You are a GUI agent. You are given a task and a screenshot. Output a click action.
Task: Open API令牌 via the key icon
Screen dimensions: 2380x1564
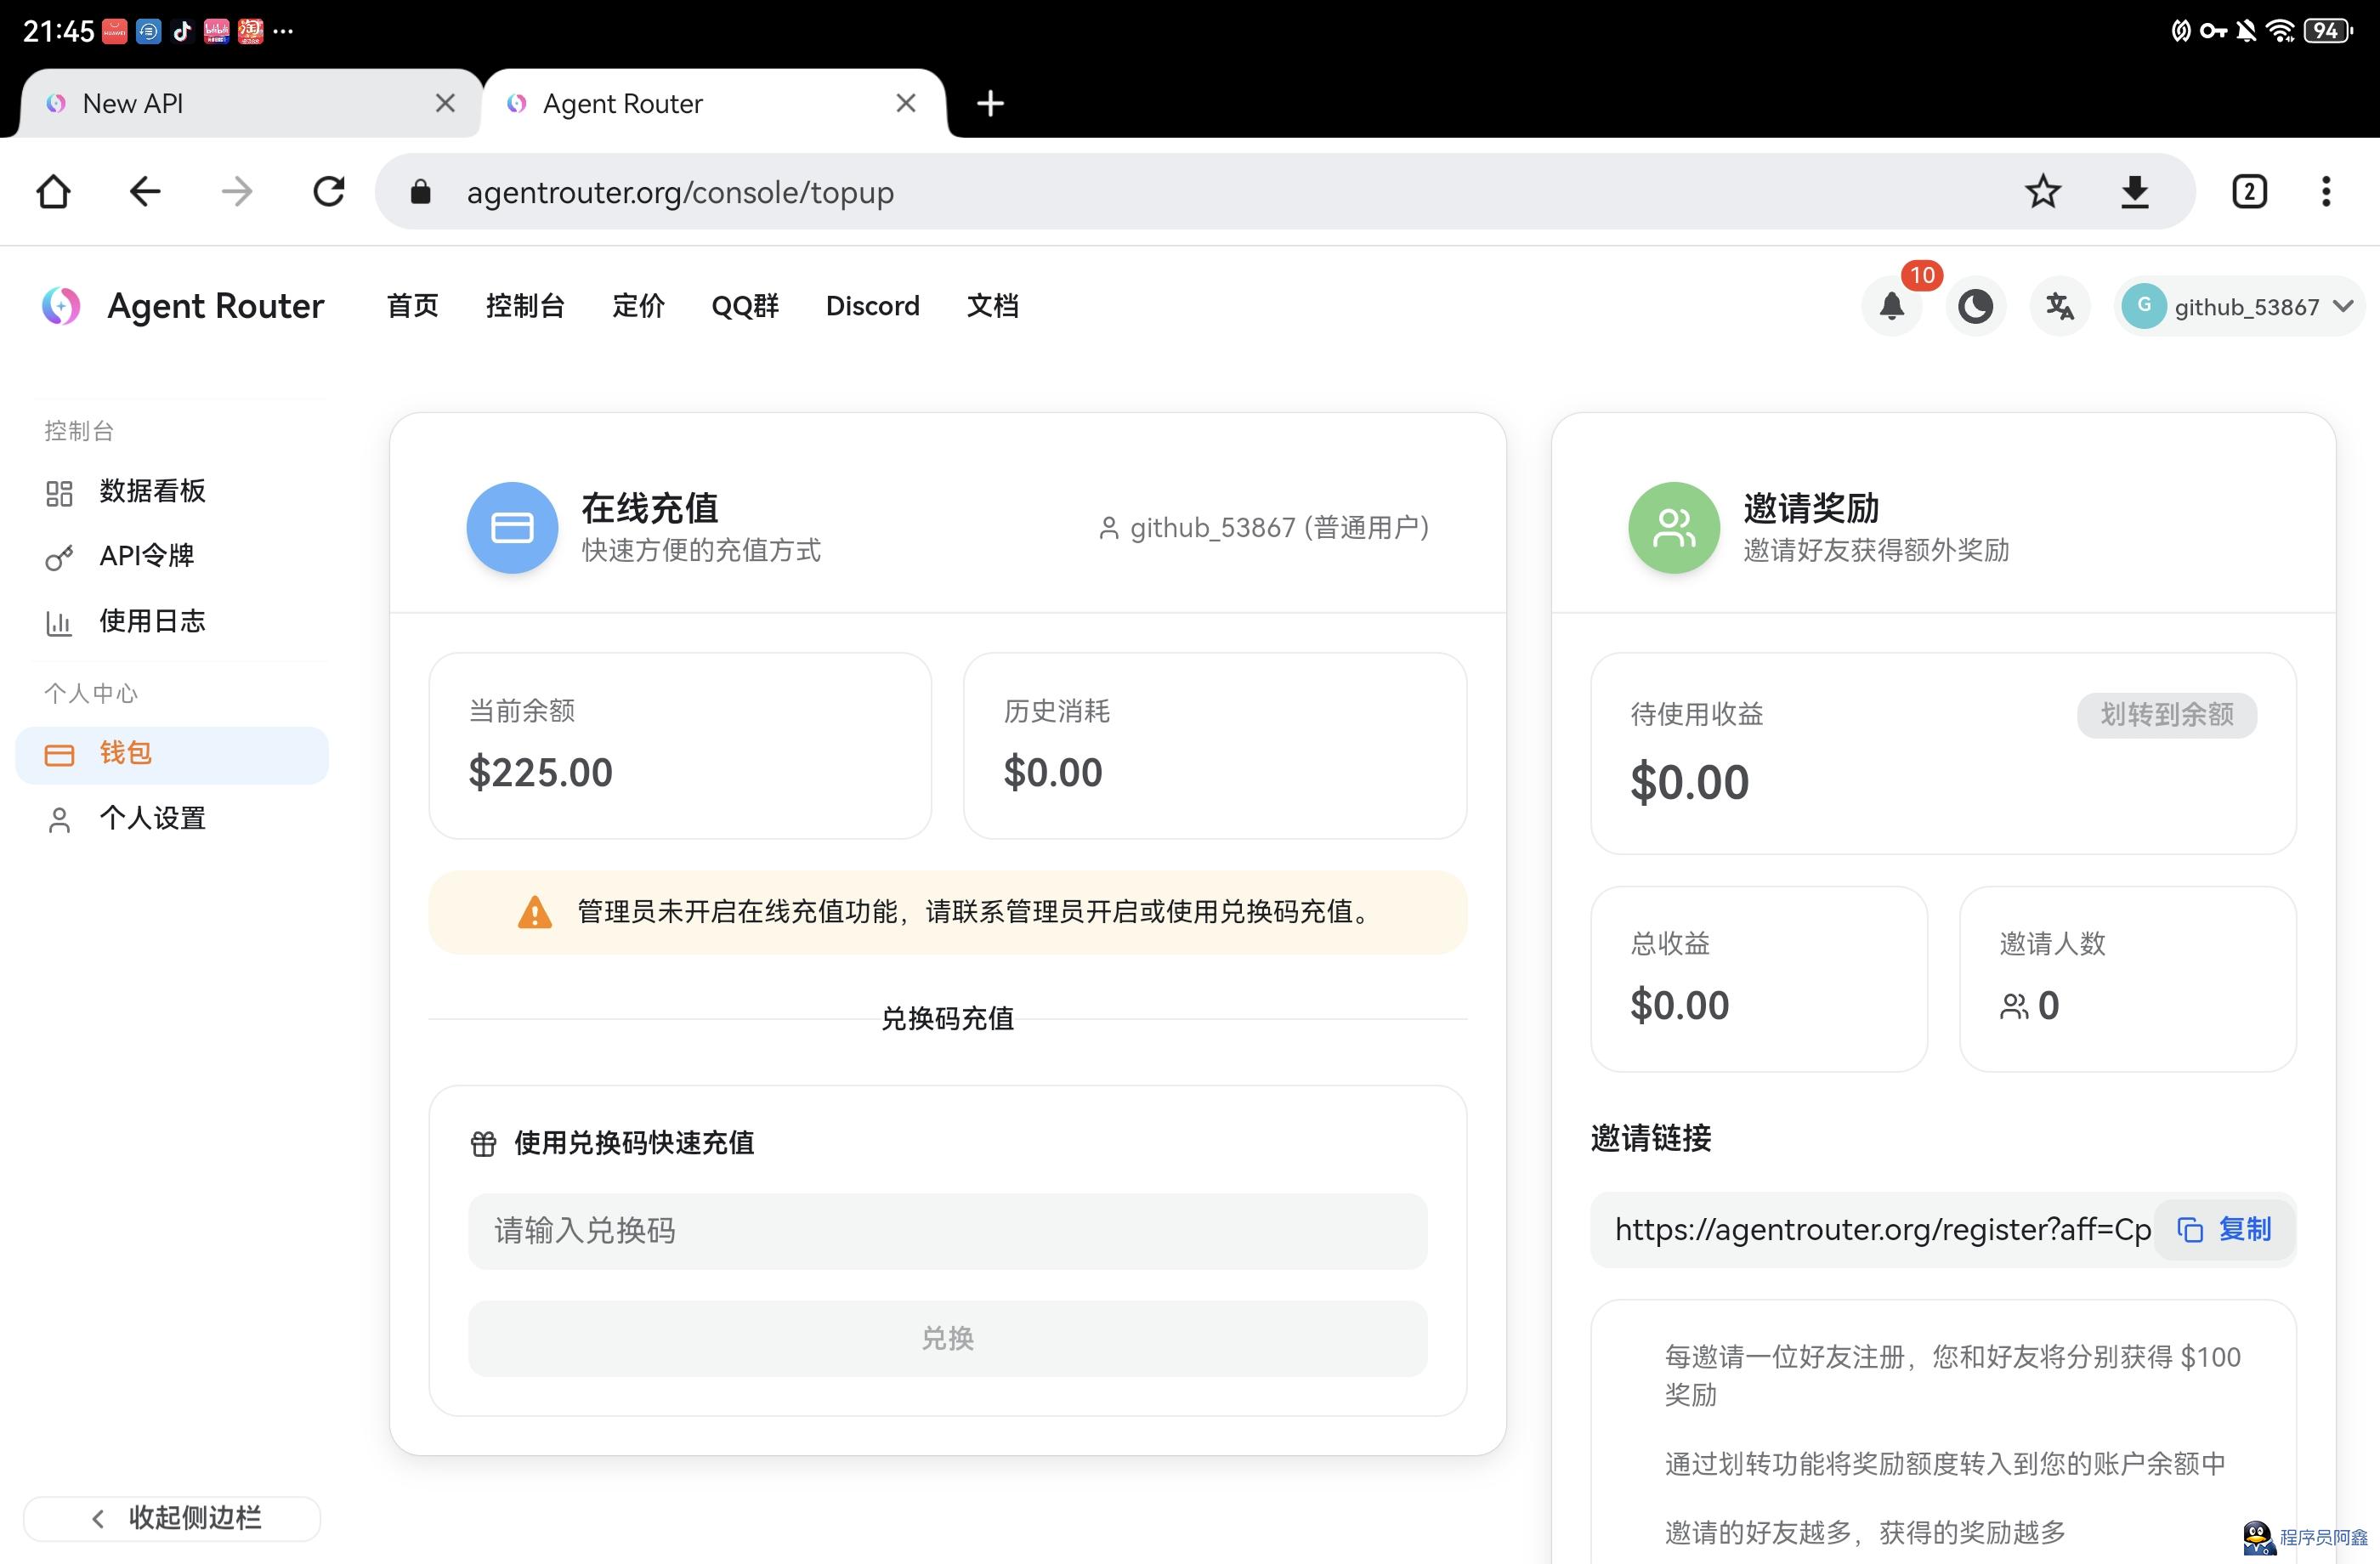58,557
